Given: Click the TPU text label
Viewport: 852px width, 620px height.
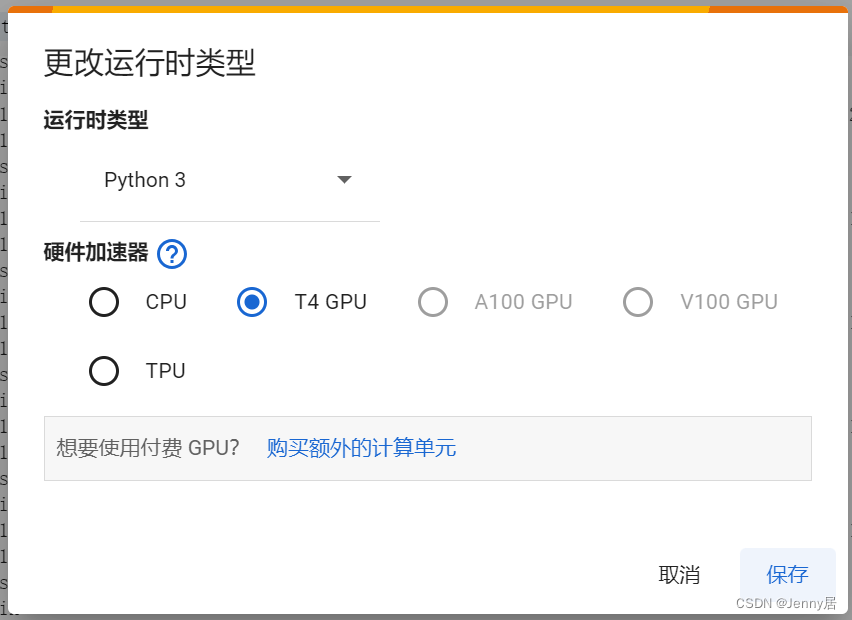Looking at the screenshot, I should coord(166,371).
